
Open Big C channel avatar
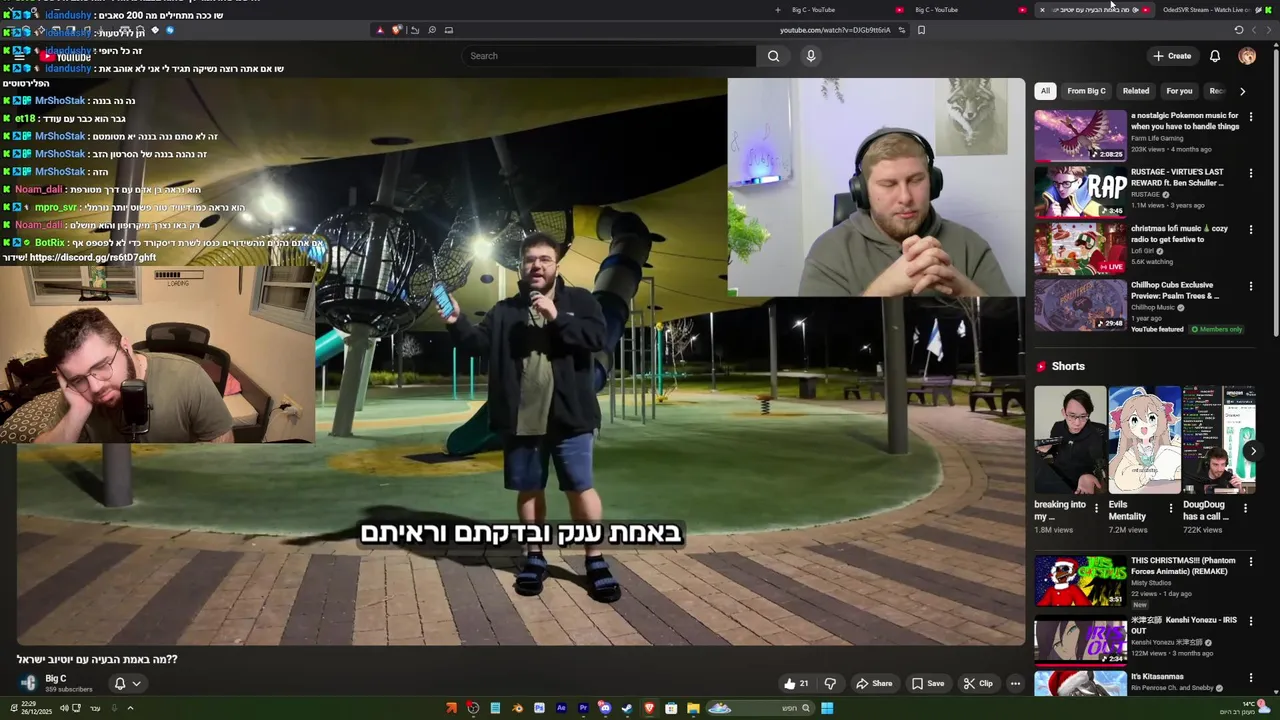[29, 684]
